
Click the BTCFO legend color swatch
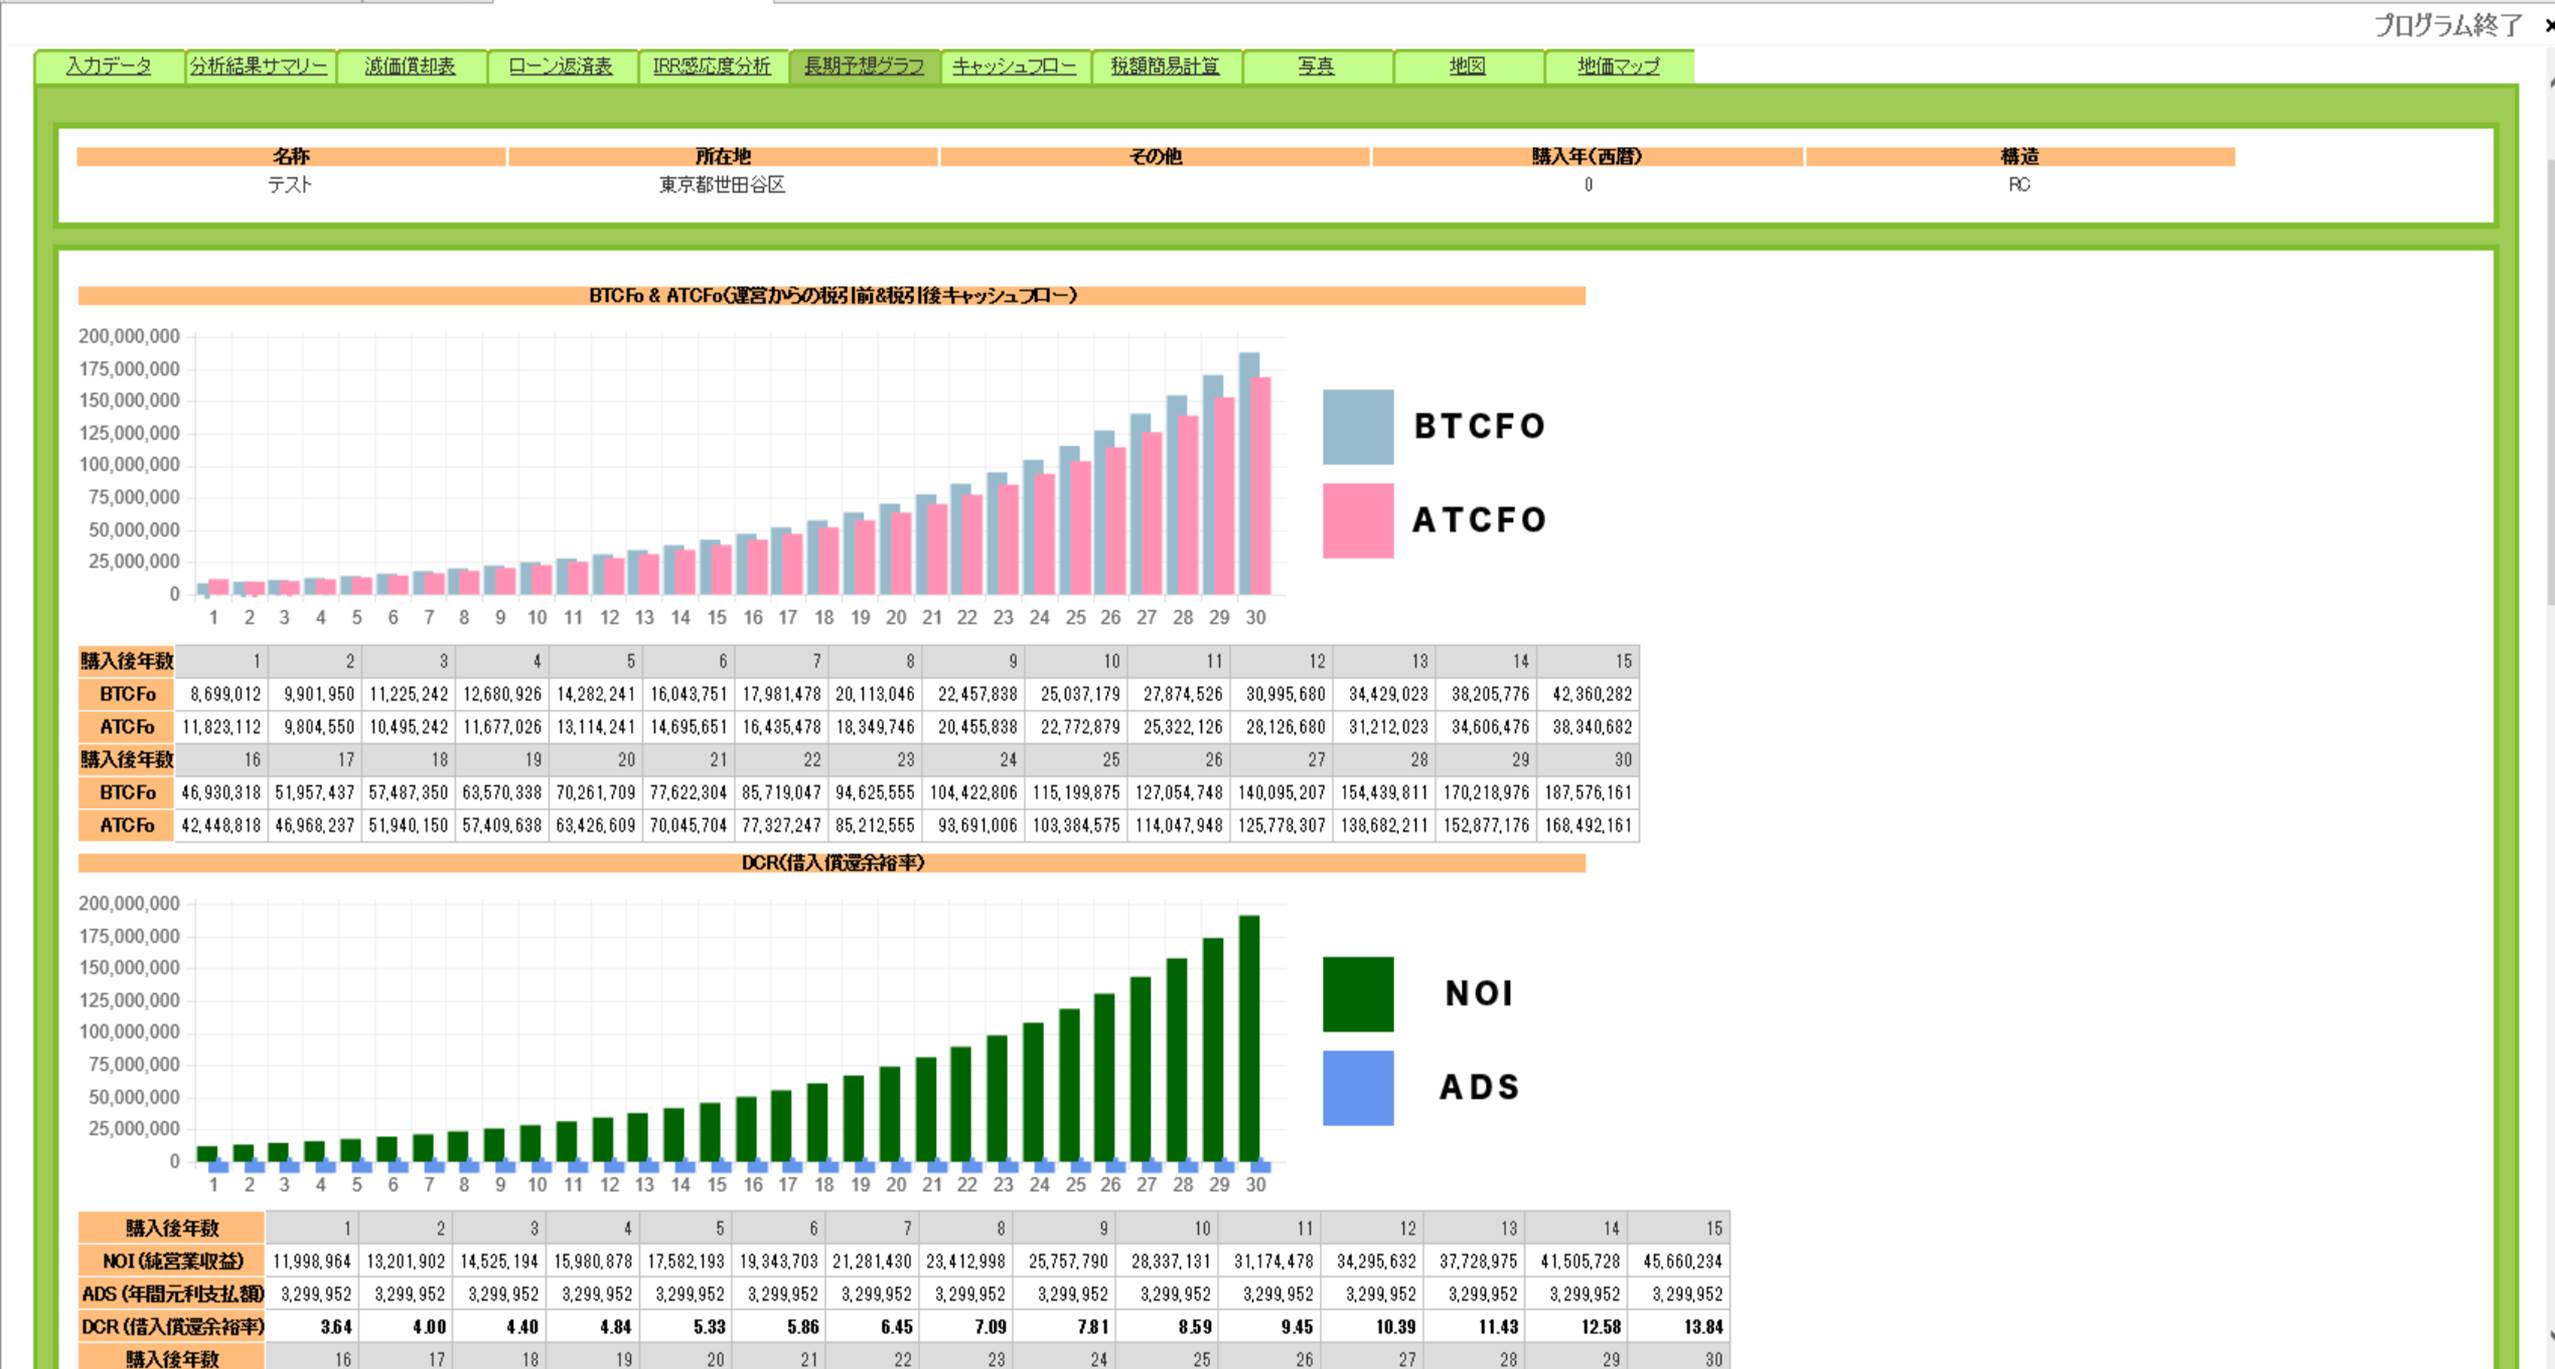1357,426
